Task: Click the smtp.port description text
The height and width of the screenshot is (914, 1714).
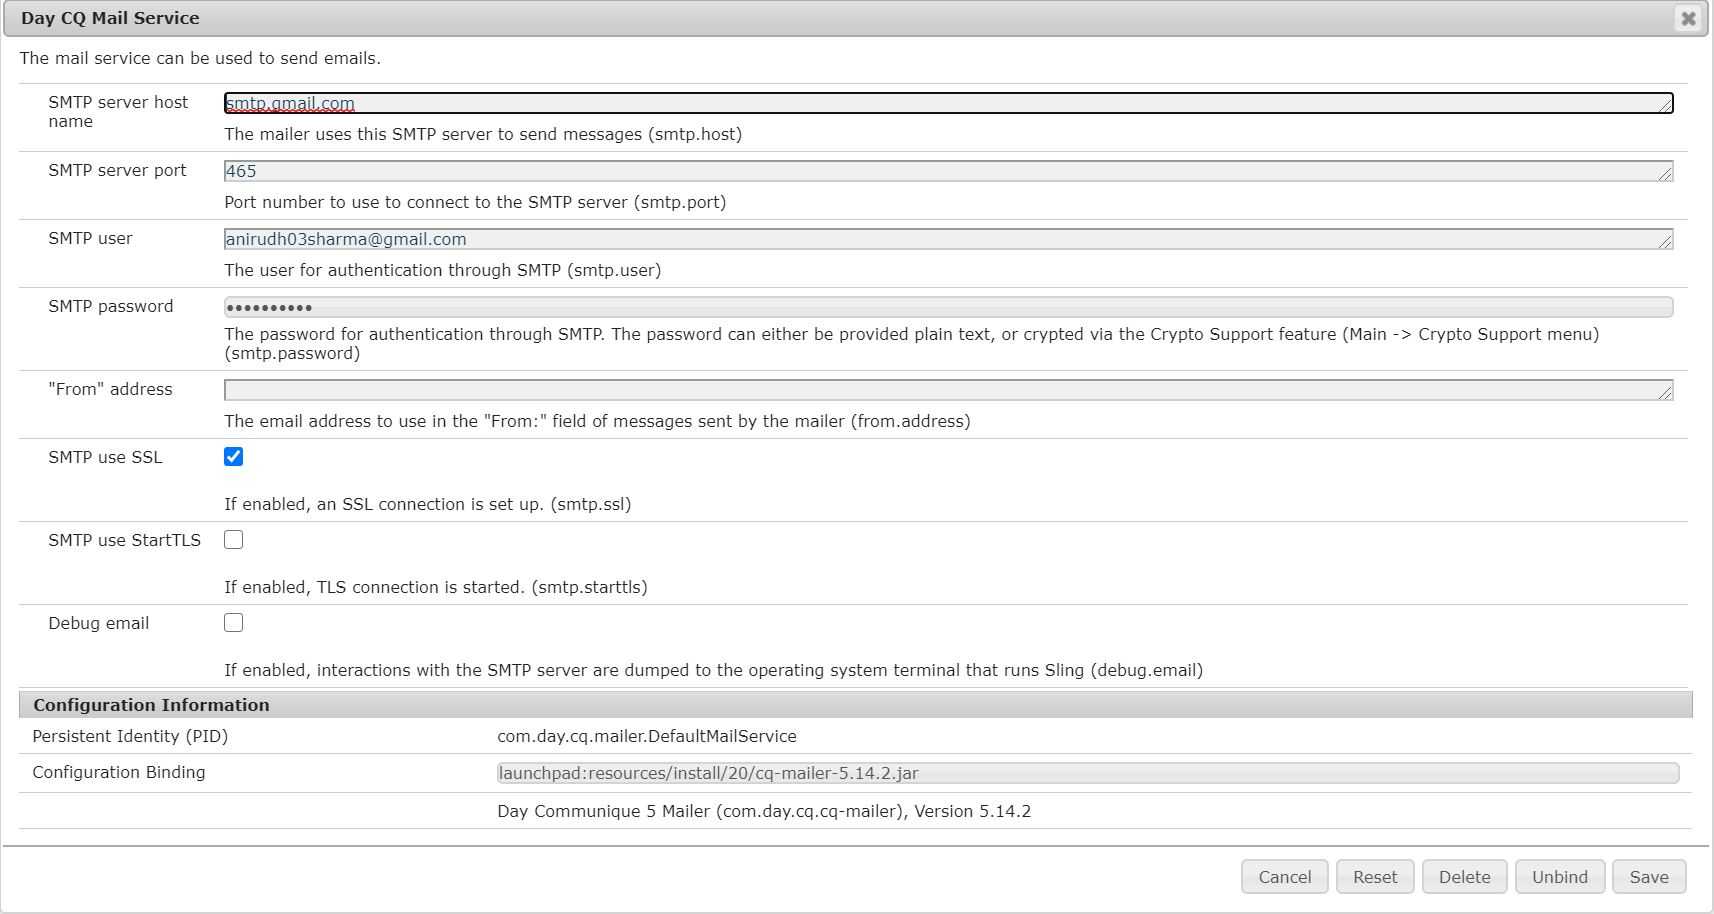Action: [x=475, y=202]
